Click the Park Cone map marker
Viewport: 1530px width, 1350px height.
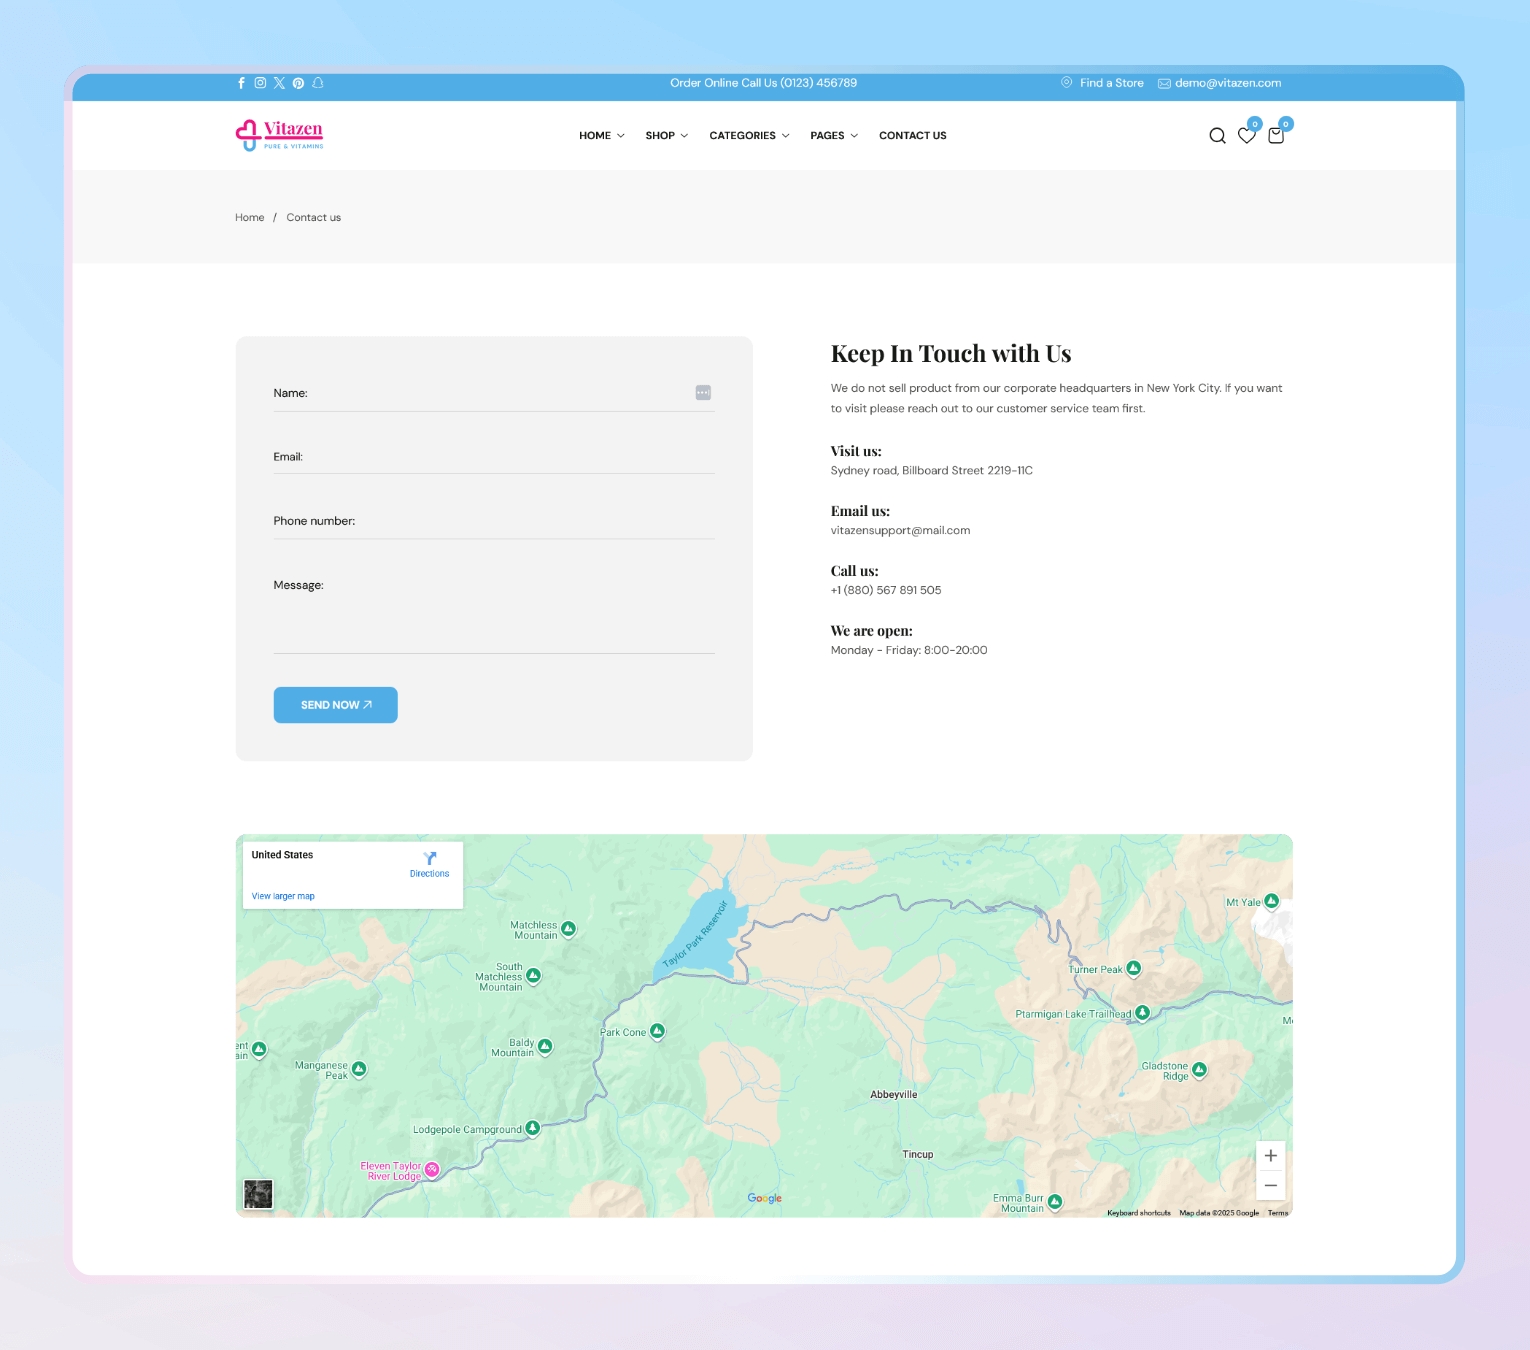(657, 1031)
